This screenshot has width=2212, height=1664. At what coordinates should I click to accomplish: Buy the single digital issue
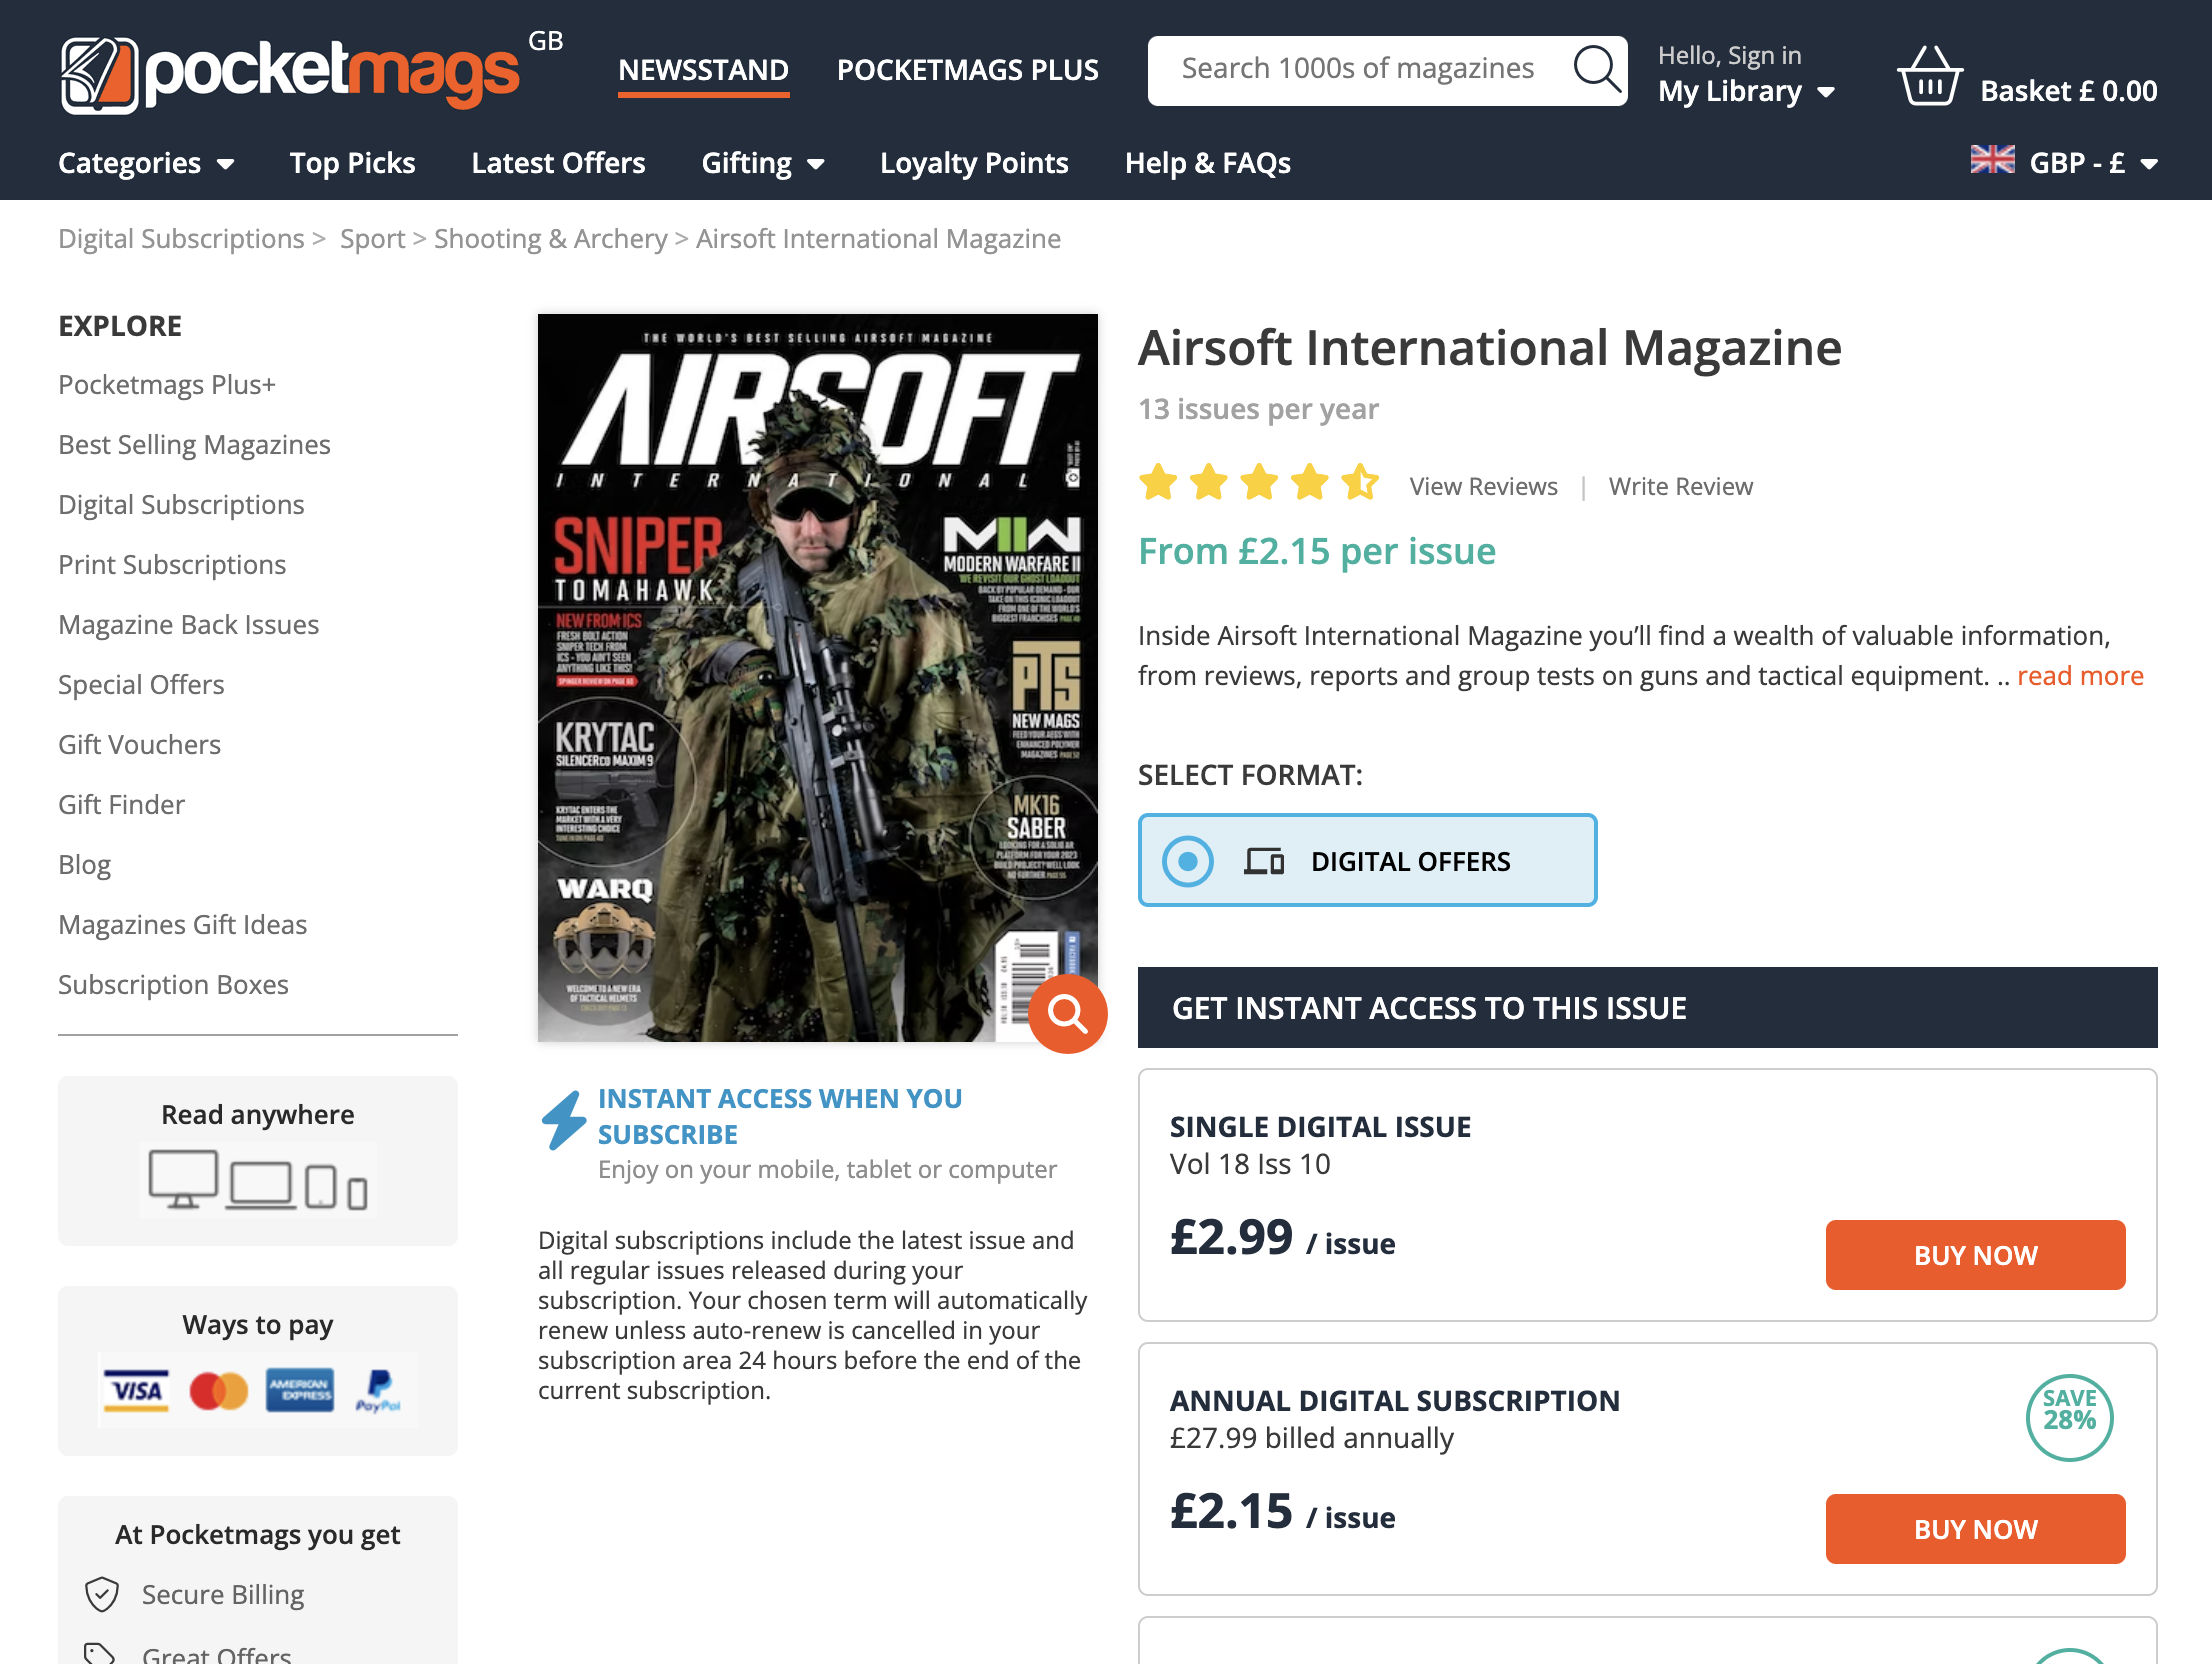pyautogui.click(x=1975, y=1255)
